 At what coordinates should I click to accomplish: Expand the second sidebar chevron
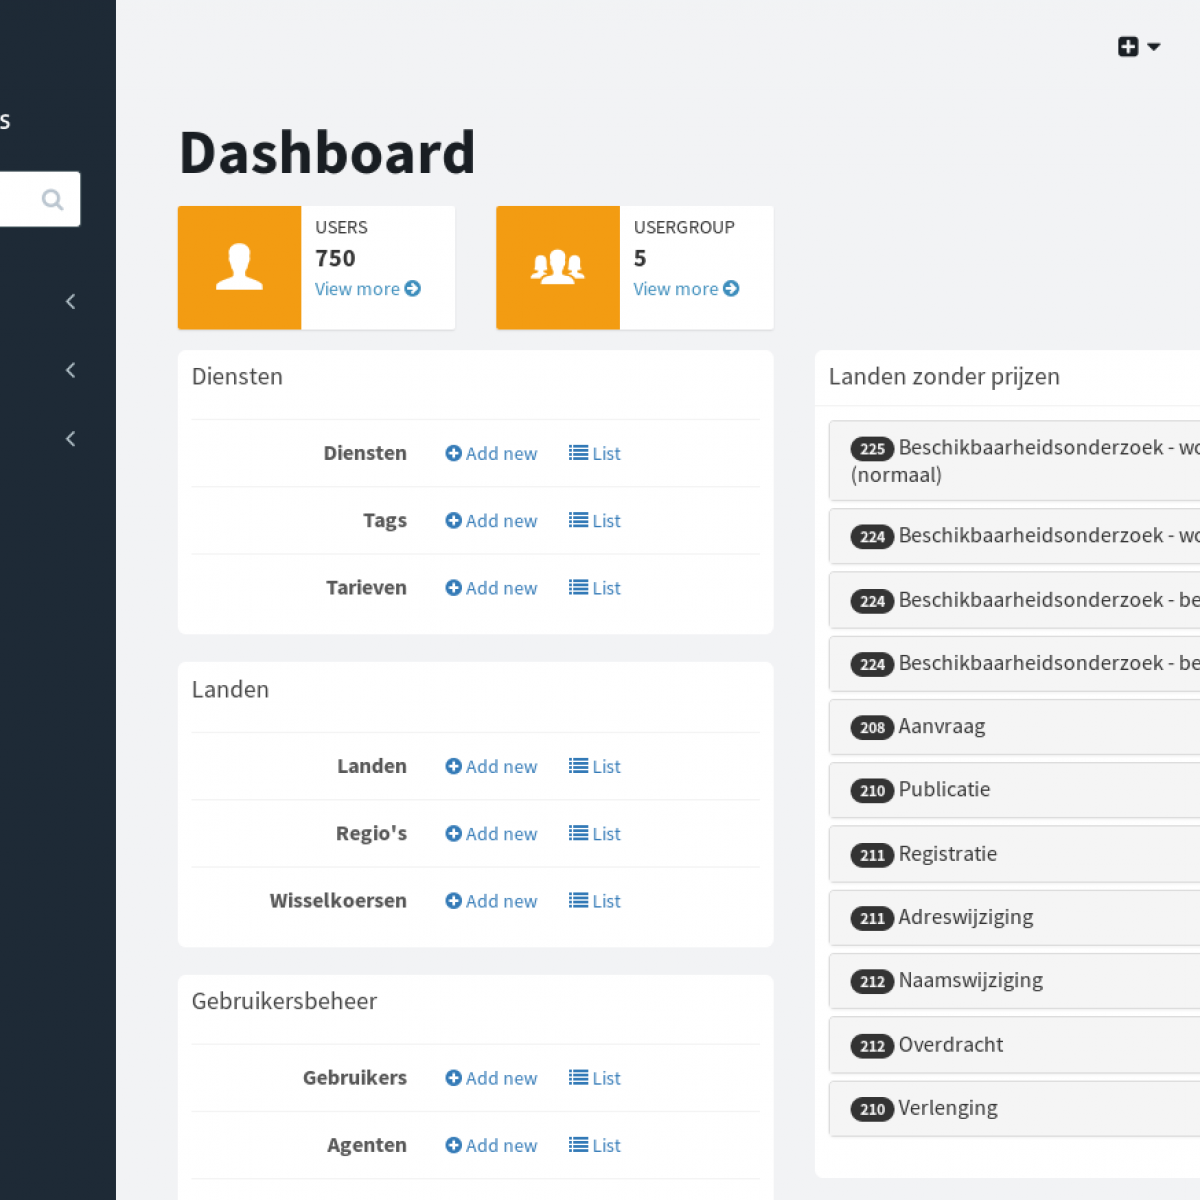70,370
